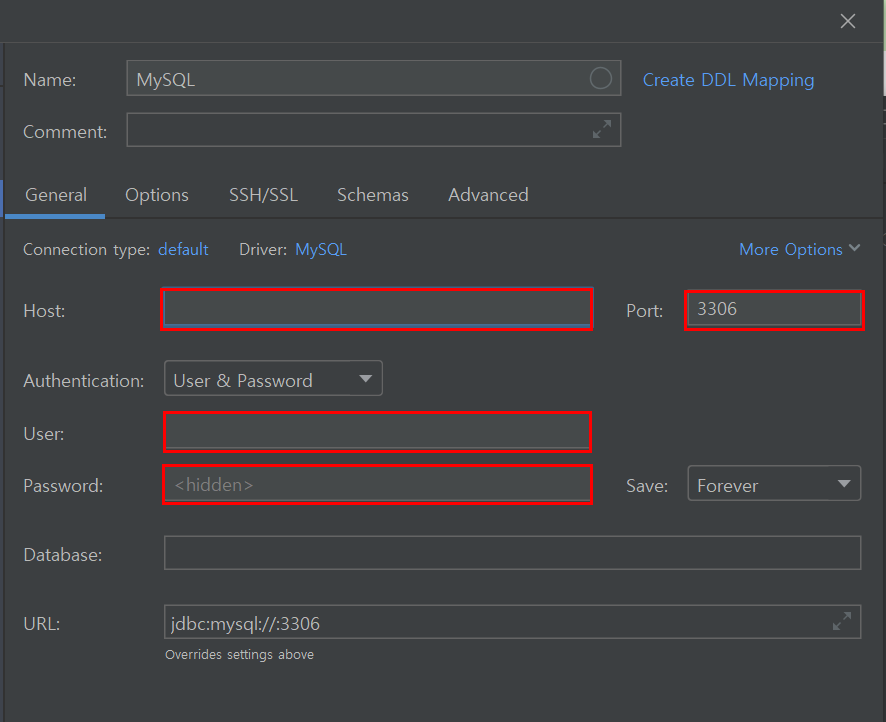Expand the More Options menu
886x722 pixels.
coord(800,249)
